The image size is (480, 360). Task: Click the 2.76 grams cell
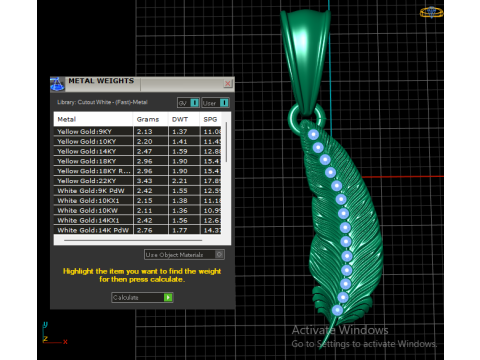tap(151, 230)
